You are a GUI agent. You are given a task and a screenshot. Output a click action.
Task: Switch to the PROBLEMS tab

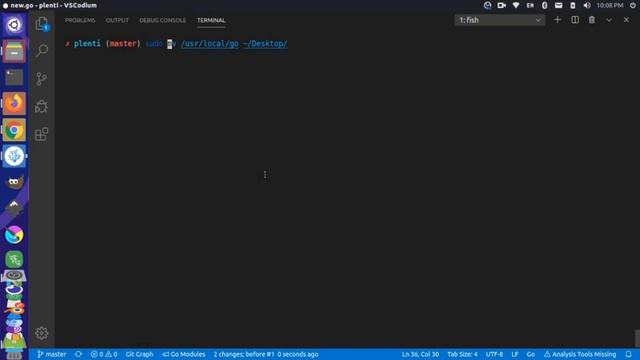(80, 20)
